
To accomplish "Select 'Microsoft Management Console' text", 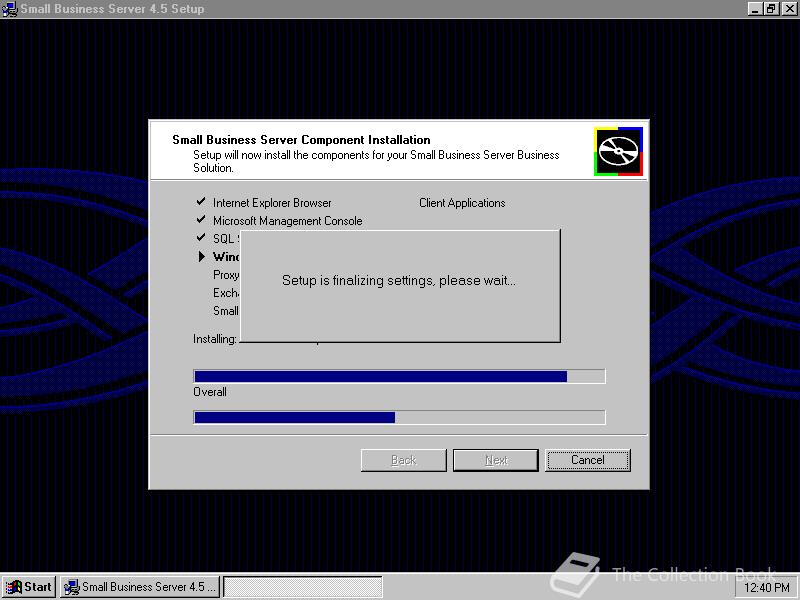I will (288, 221).
